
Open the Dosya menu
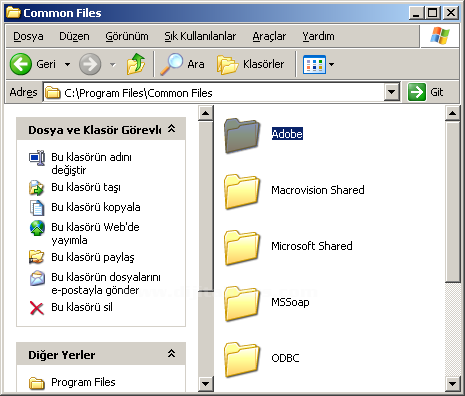(28, 36)
